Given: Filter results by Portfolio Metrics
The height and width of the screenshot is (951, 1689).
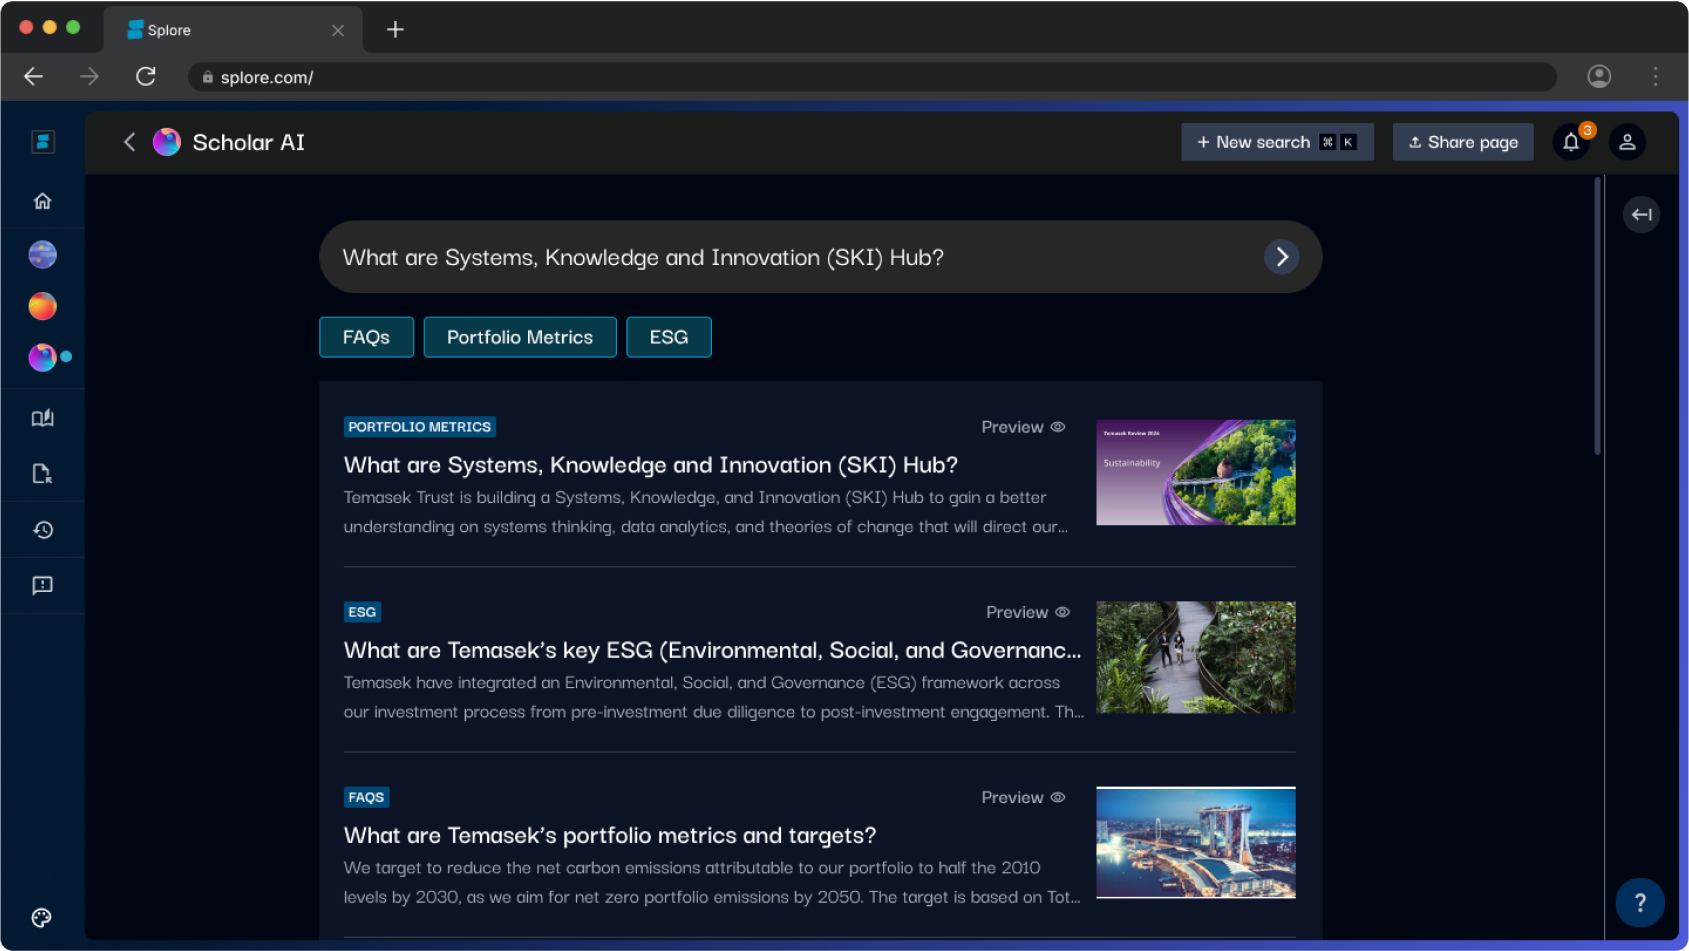Looking at the screenshot, I should 520,337.
